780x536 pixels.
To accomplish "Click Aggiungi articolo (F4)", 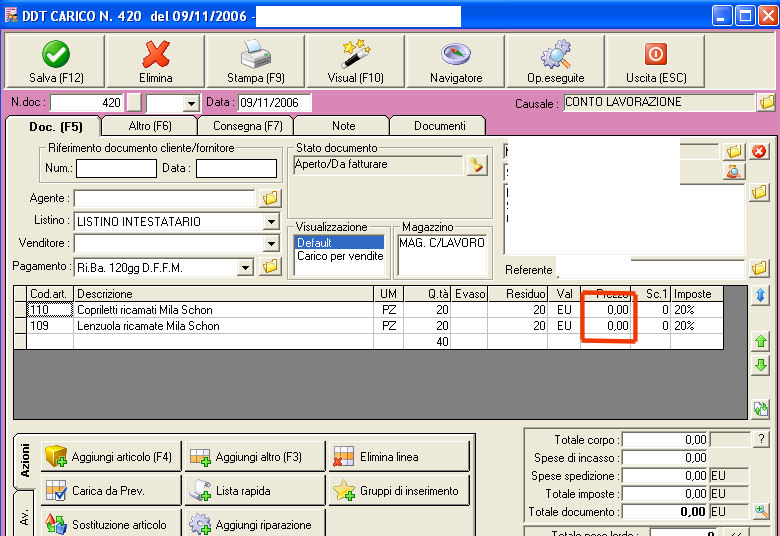I will point(111,456).
